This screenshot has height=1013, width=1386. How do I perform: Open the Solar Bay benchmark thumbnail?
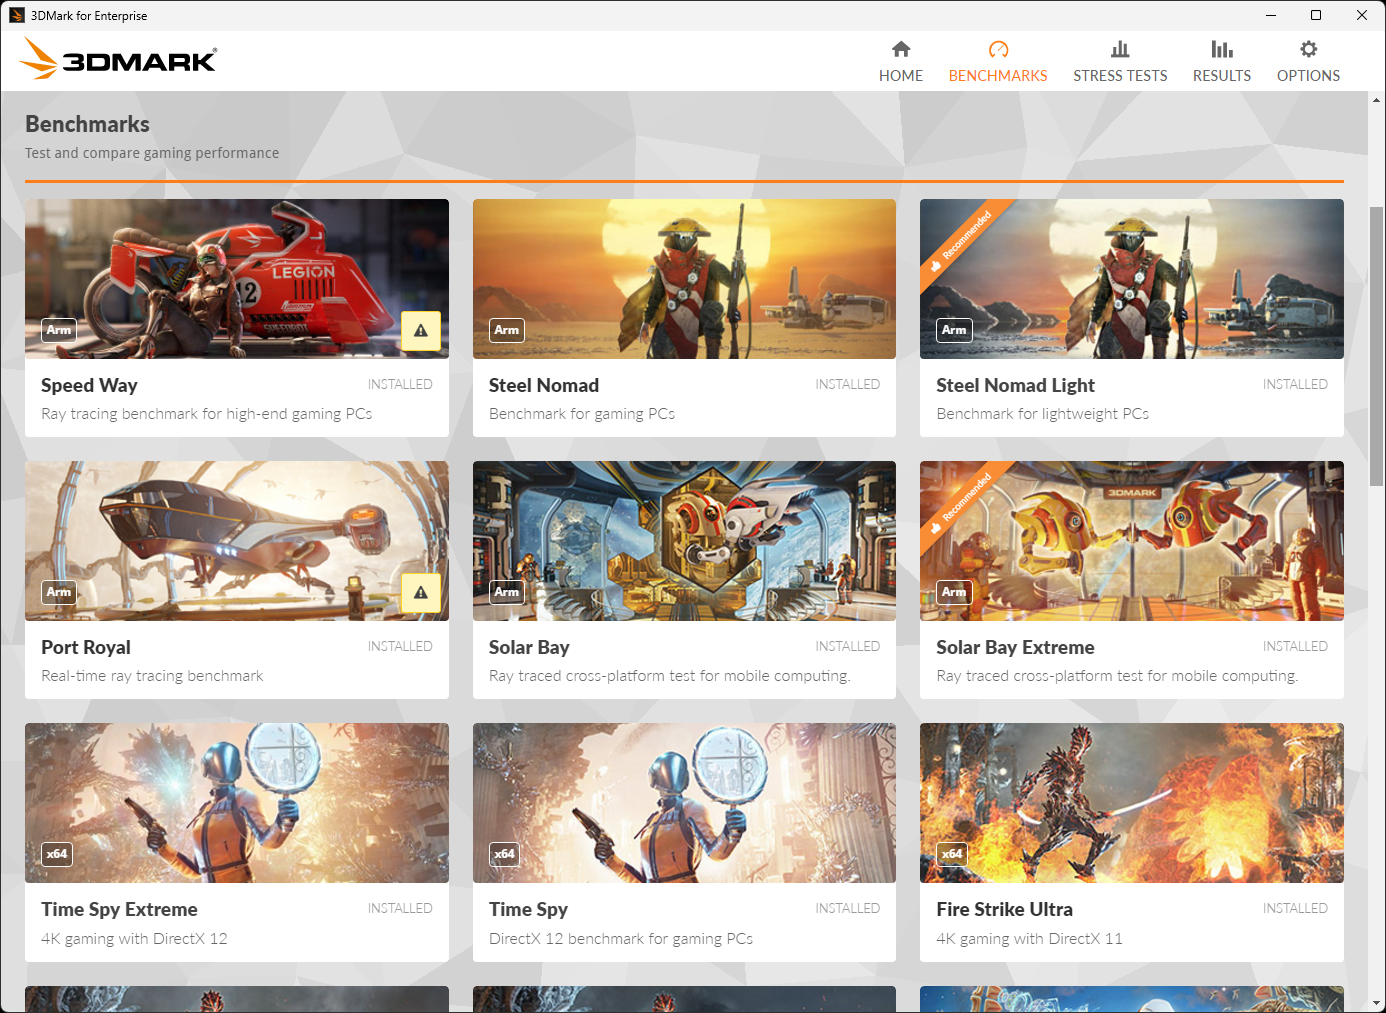click(x=684, y=541)
